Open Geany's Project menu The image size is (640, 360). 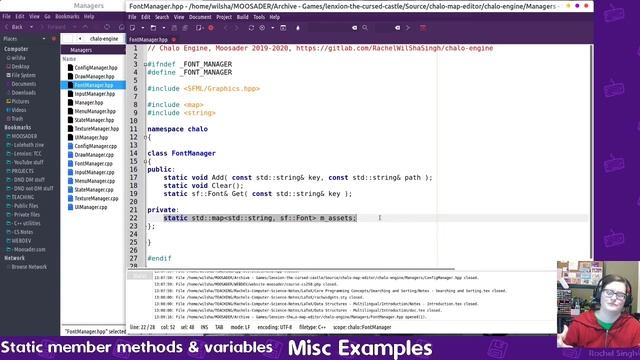point(224,17)
